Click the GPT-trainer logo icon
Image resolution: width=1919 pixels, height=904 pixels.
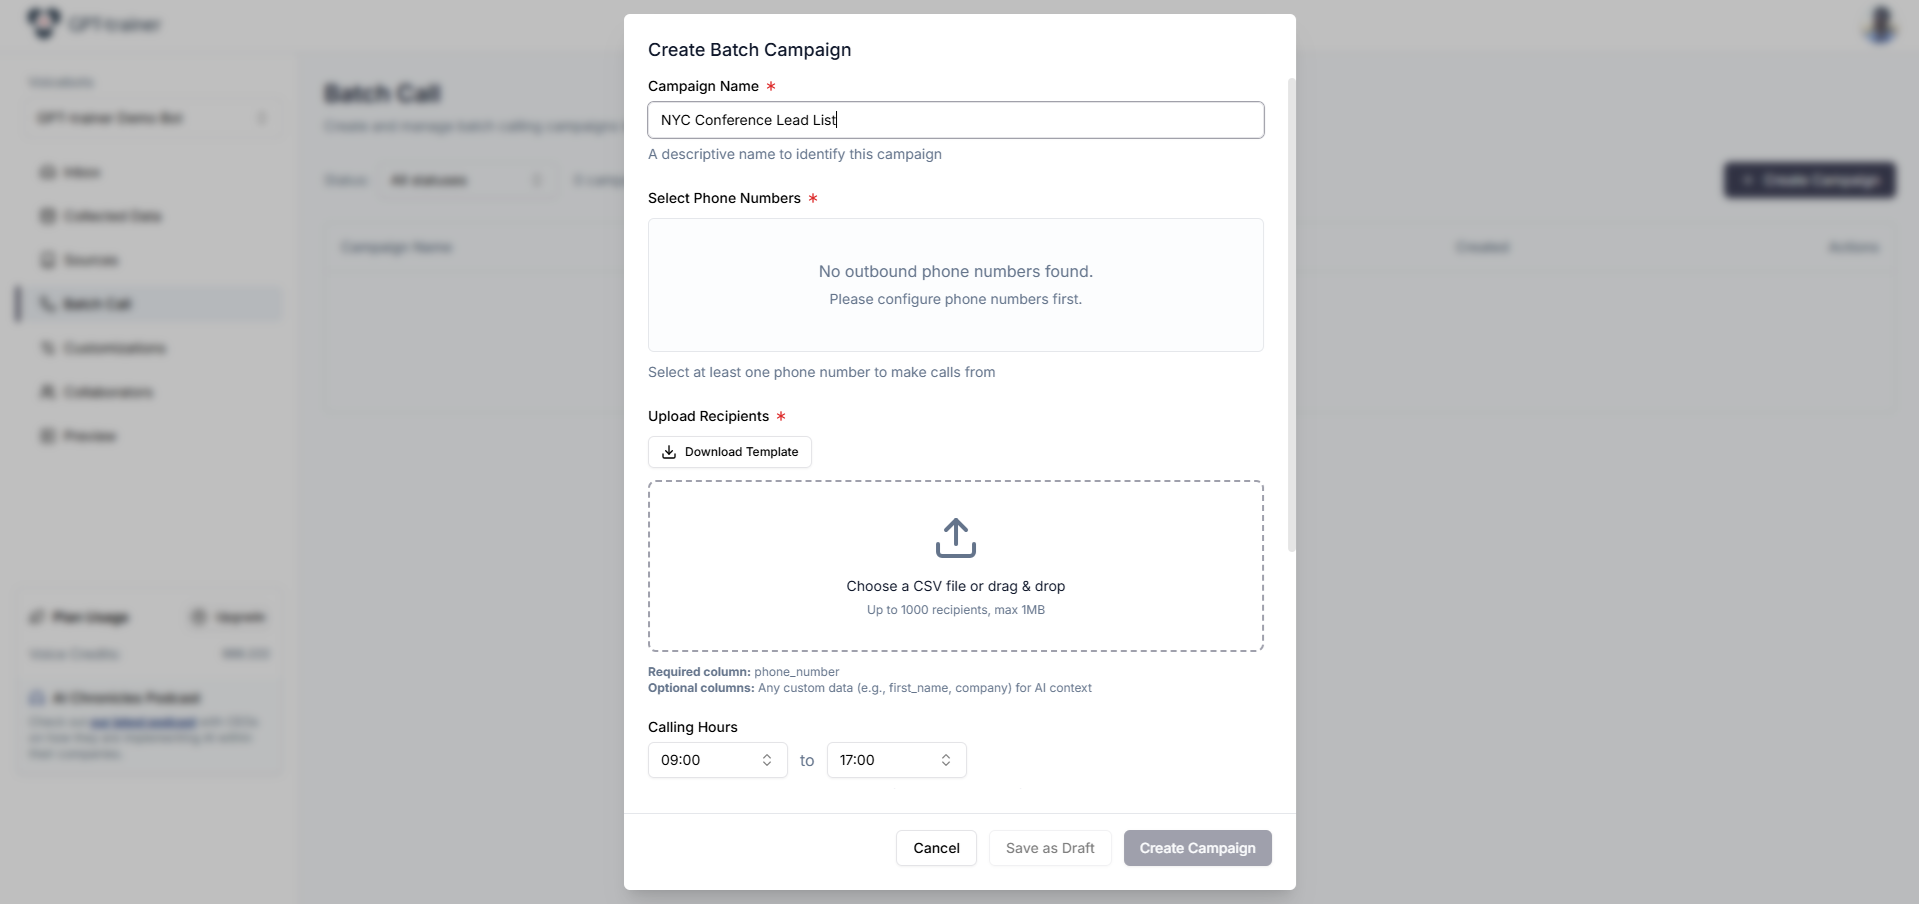coord(43,22)
